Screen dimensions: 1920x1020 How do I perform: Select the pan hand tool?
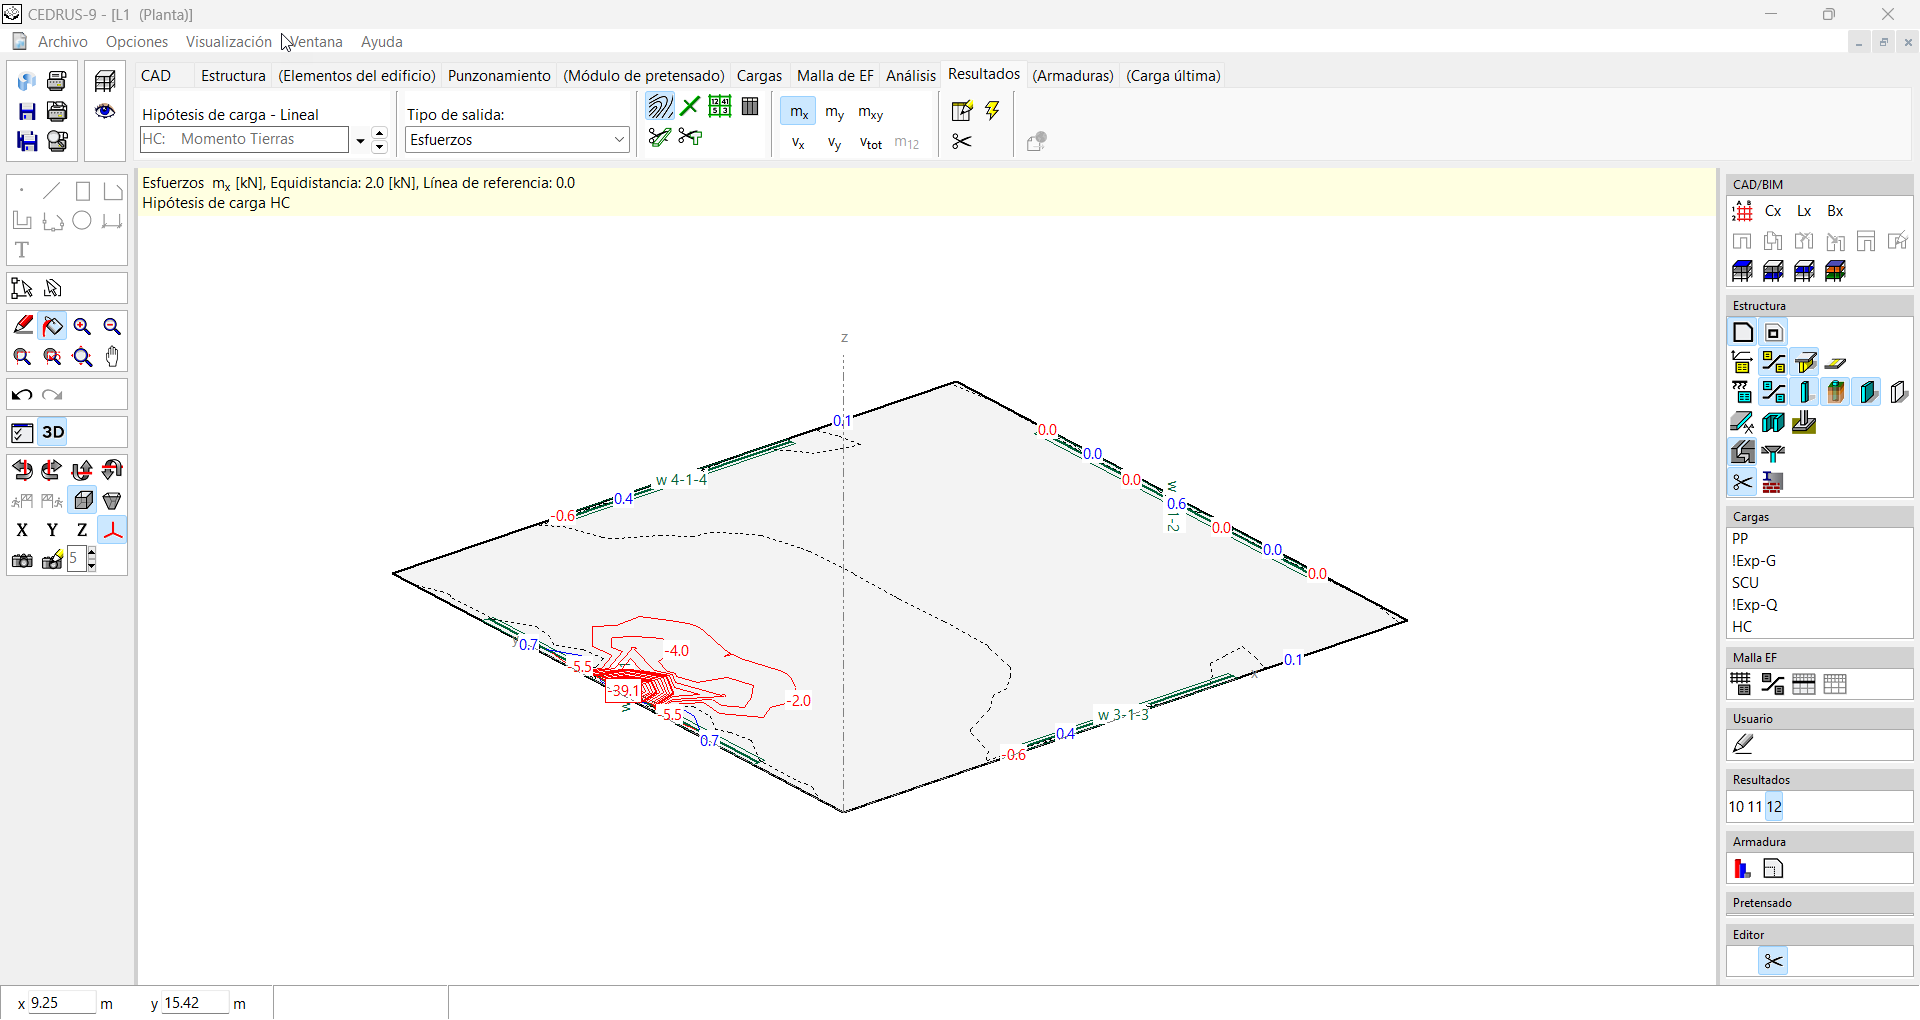tap(112, 357)
